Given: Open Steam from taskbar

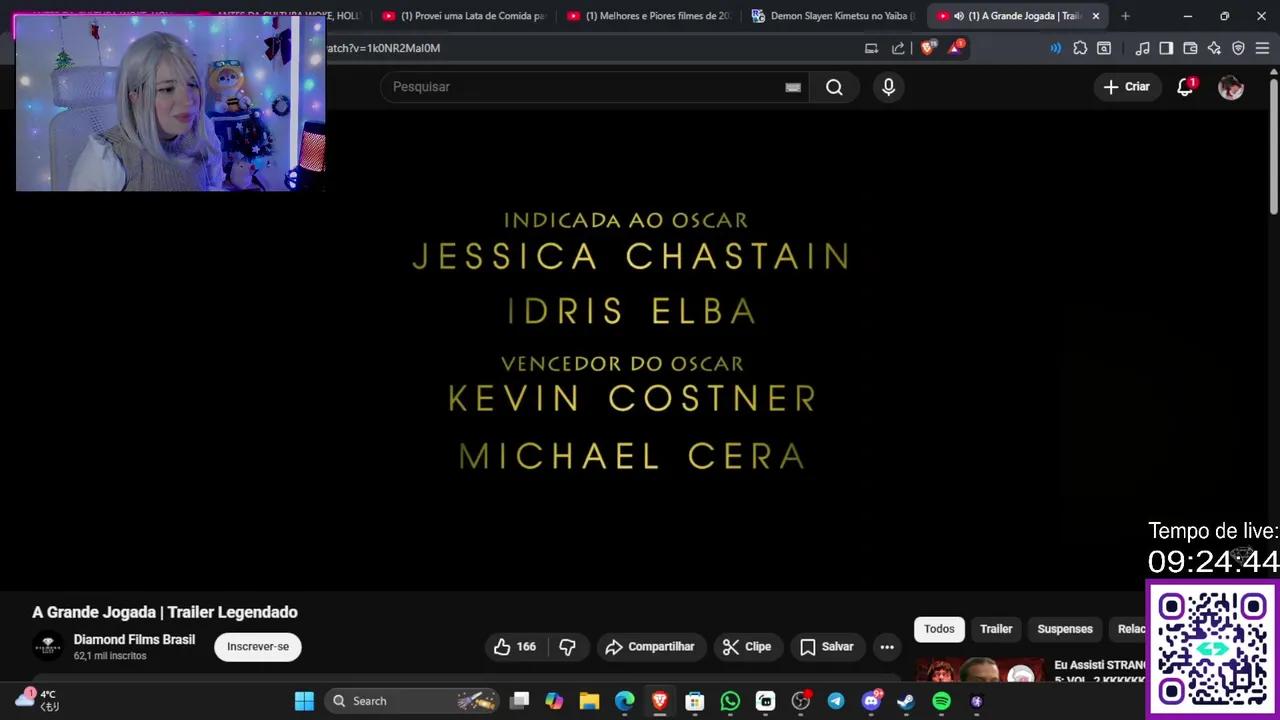Looking at the screenshot, I should click(906, 701).
